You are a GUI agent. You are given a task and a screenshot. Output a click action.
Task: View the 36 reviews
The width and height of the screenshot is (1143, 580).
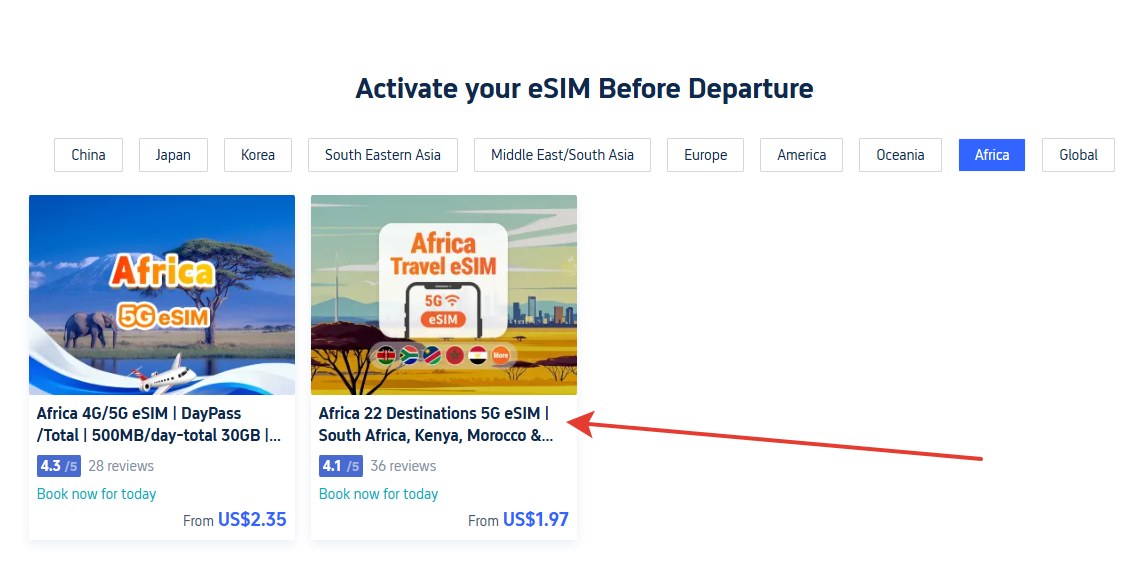coord(403,466)
